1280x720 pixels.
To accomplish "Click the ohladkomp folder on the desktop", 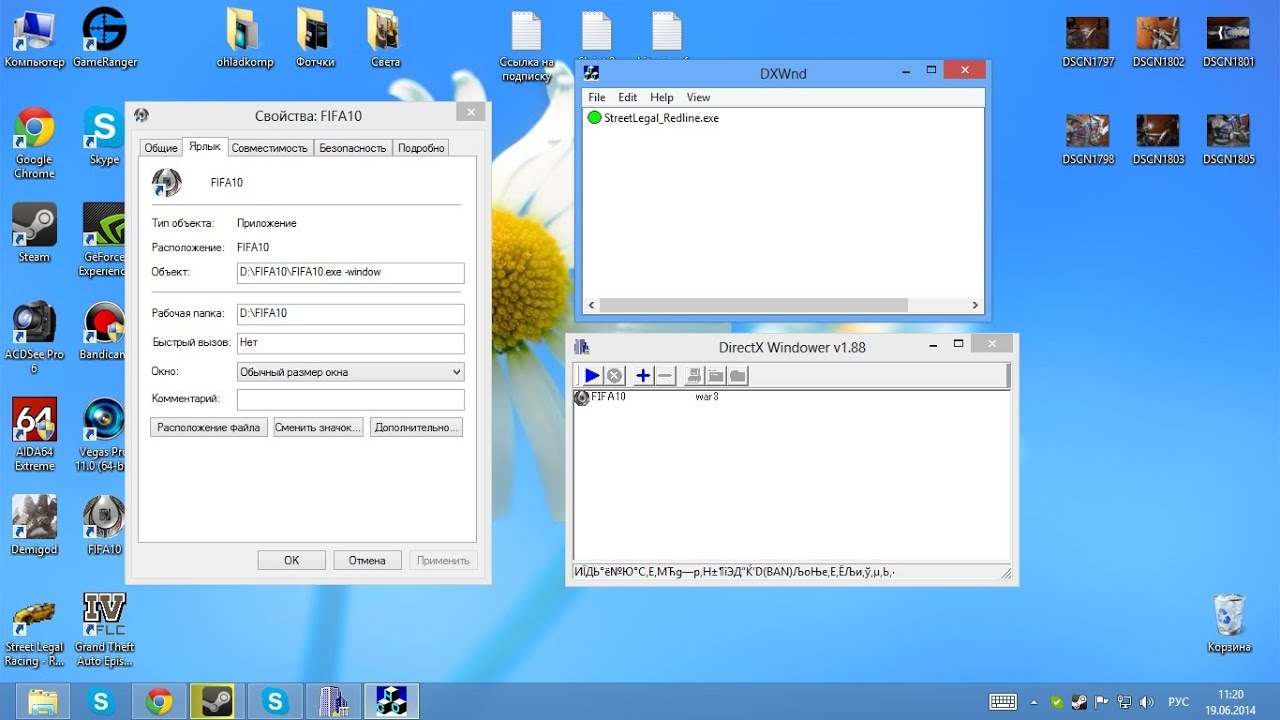I will click(x=245, y=38).
